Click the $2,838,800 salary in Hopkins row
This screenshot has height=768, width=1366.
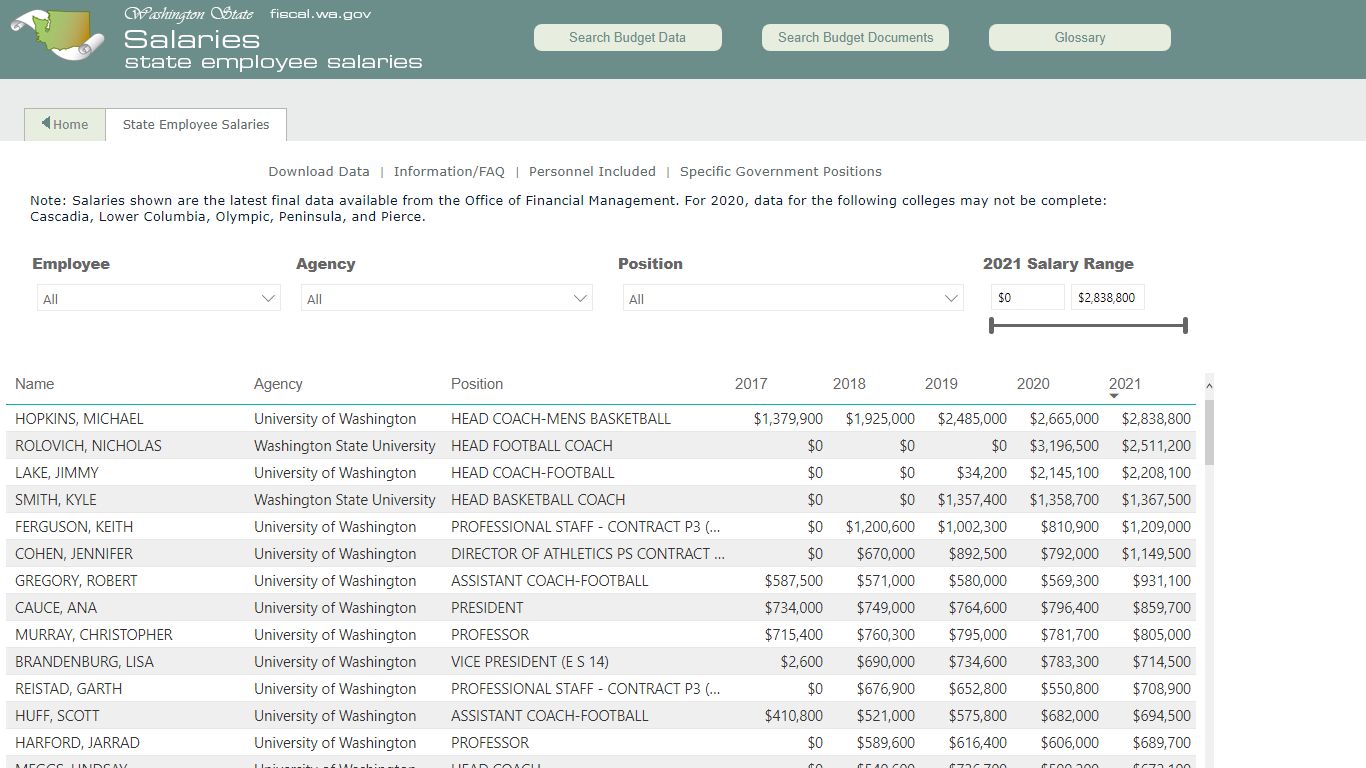[1156, 419]
